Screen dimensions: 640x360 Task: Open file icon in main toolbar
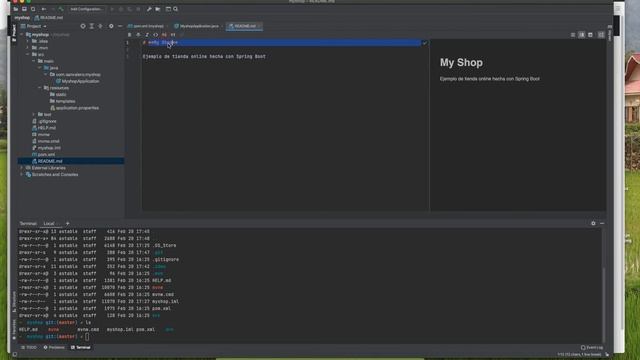coord(16,9)
